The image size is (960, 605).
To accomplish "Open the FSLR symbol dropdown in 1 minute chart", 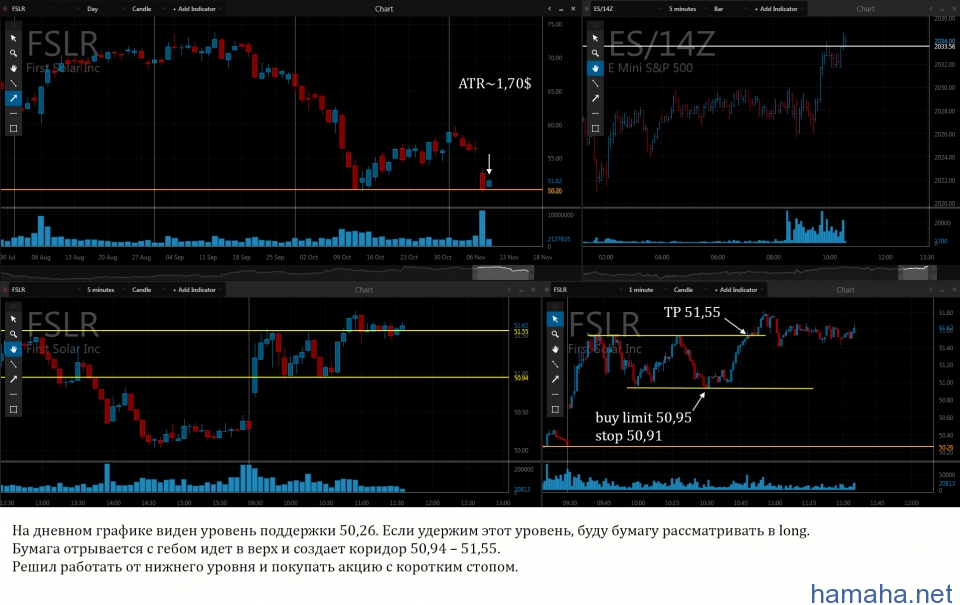I will (587, 290).
